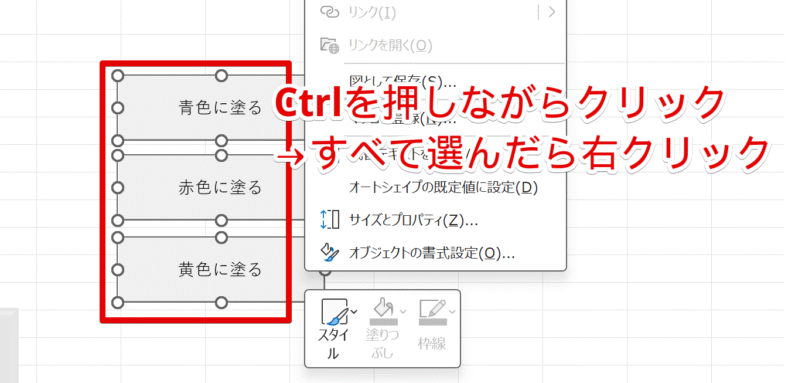Expand the submenu arrow beside リンク(I)
This screenshot has width=812, height=383.
point(552,12)
